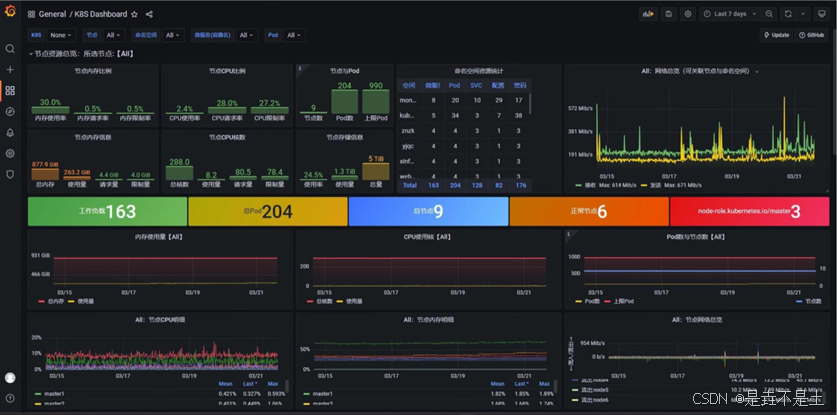Open the Alerting bell in sidebar

(x=10, y=132)
